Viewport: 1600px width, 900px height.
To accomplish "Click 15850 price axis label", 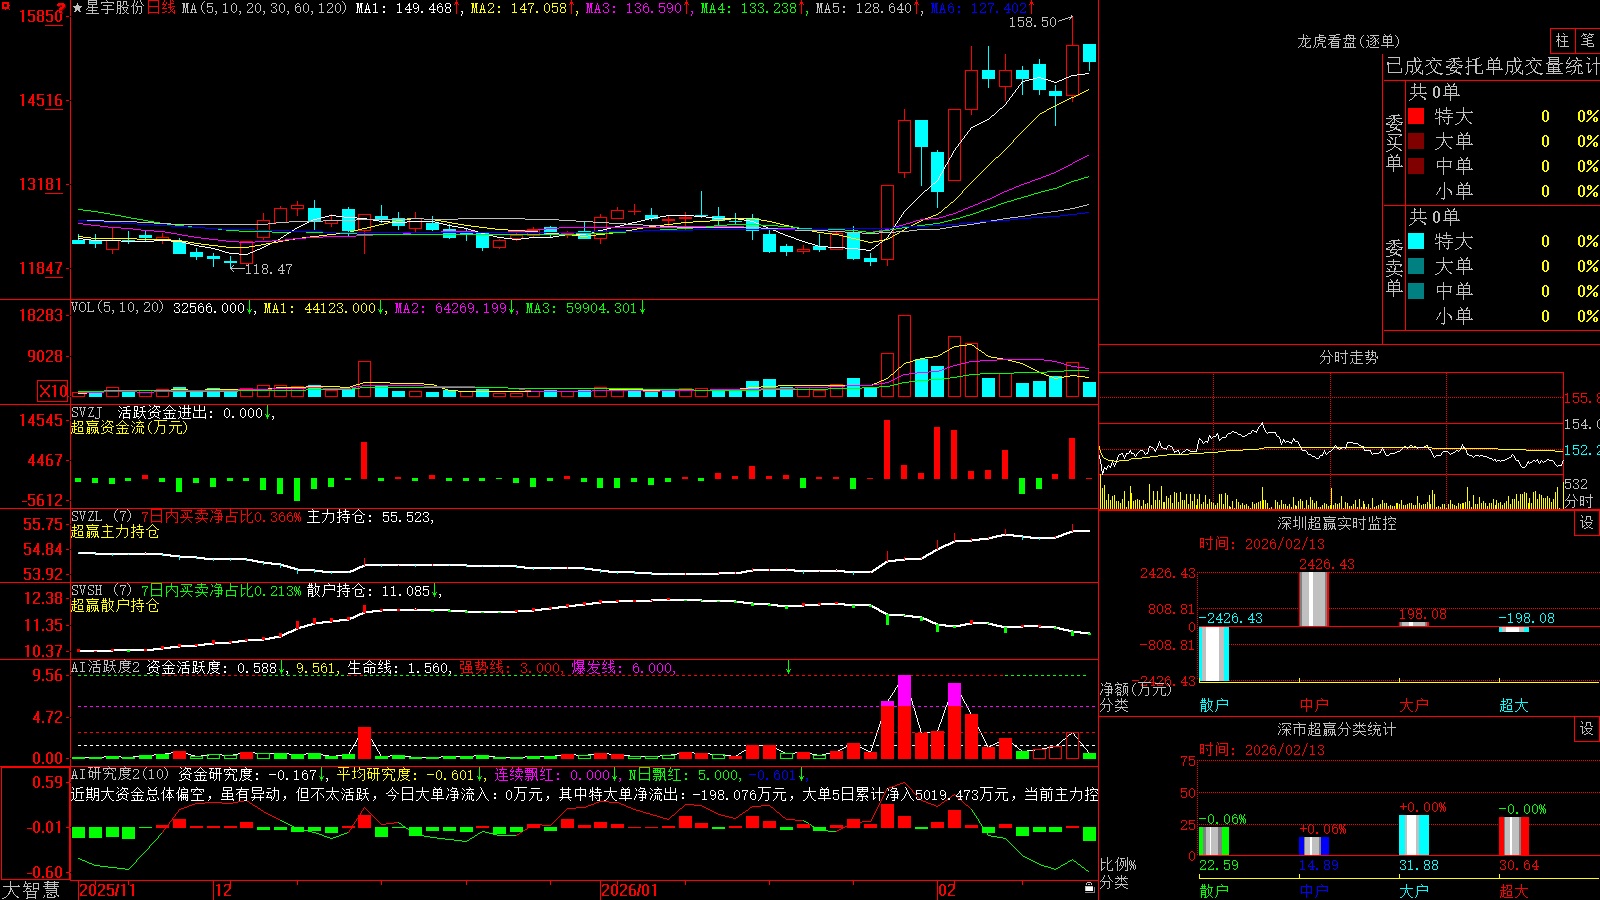I will click(41, 16).
